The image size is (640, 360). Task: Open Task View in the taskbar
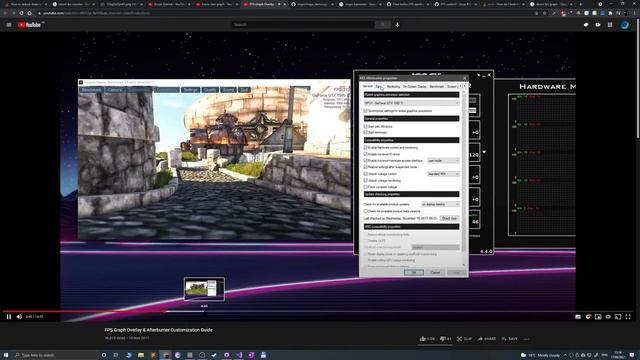click(116, 355)
